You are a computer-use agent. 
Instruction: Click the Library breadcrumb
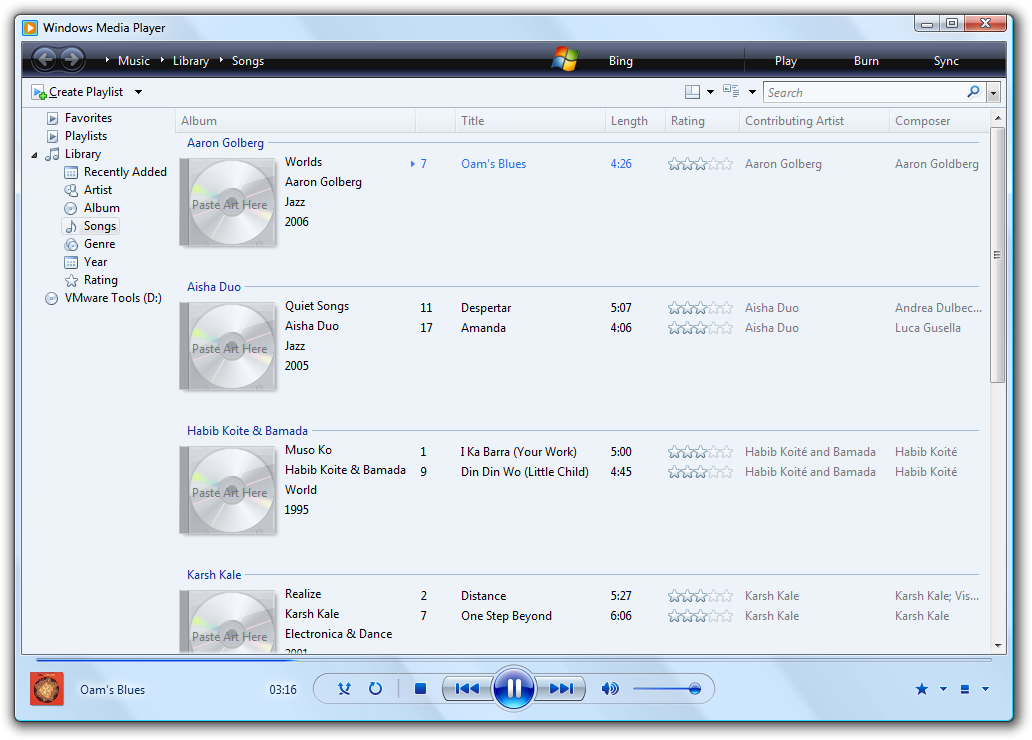pos(191,61)
